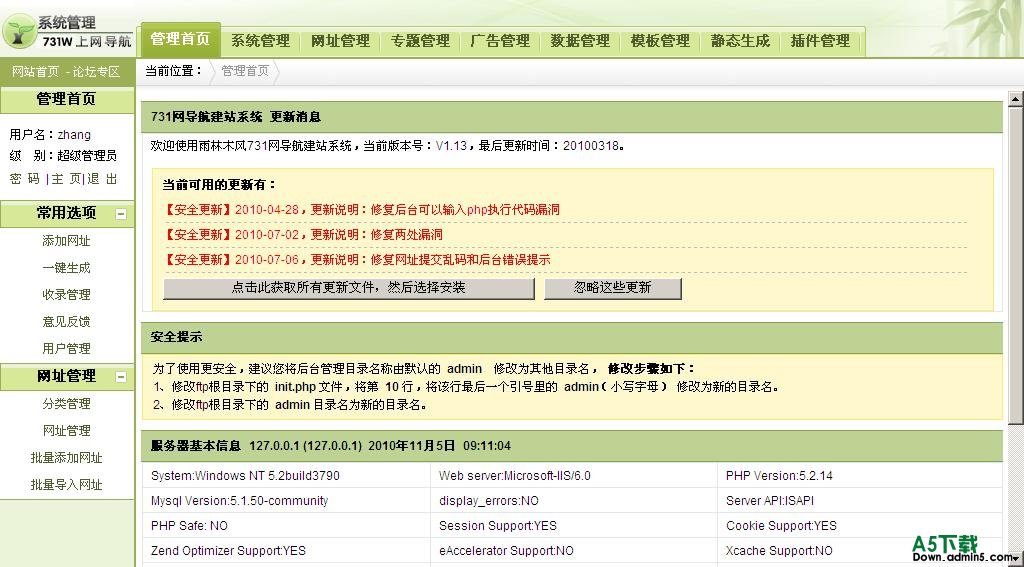Screen dimensions: 1024x567
Task: Open 分类管理 in sidebar
Action: coord(67,404)
